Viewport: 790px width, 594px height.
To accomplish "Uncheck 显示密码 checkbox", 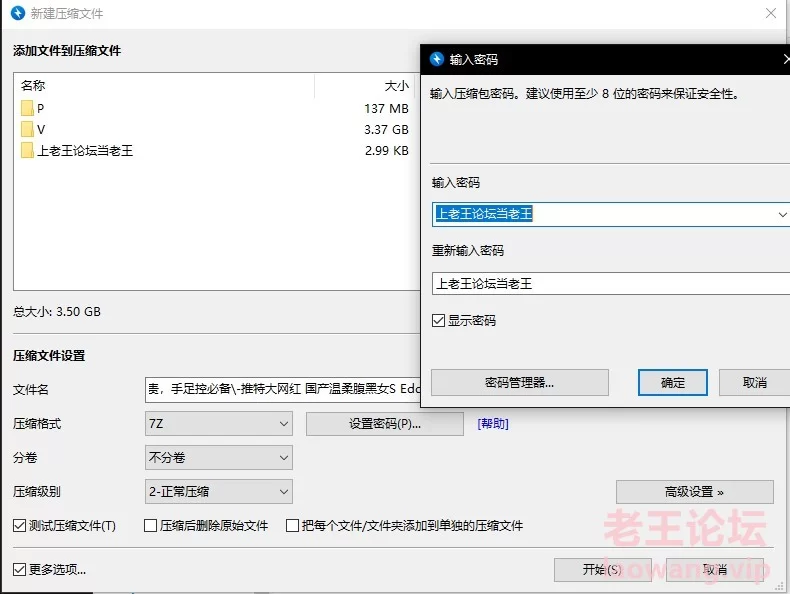I will tap(438, 320).
